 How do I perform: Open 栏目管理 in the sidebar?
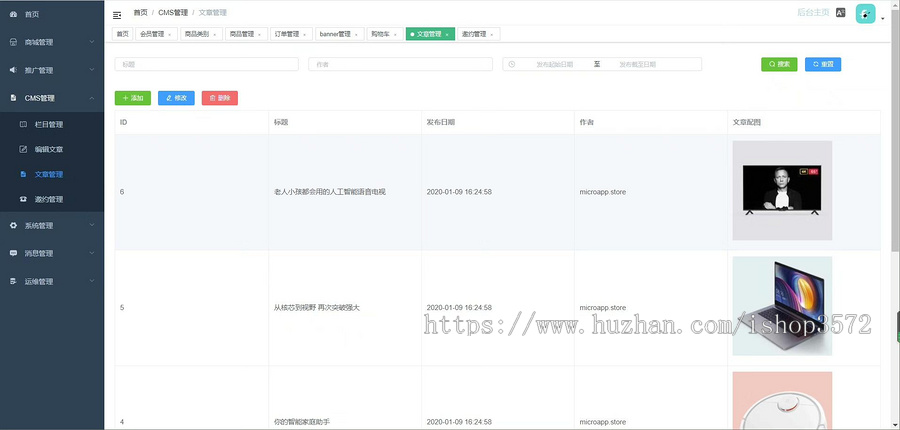52,124
